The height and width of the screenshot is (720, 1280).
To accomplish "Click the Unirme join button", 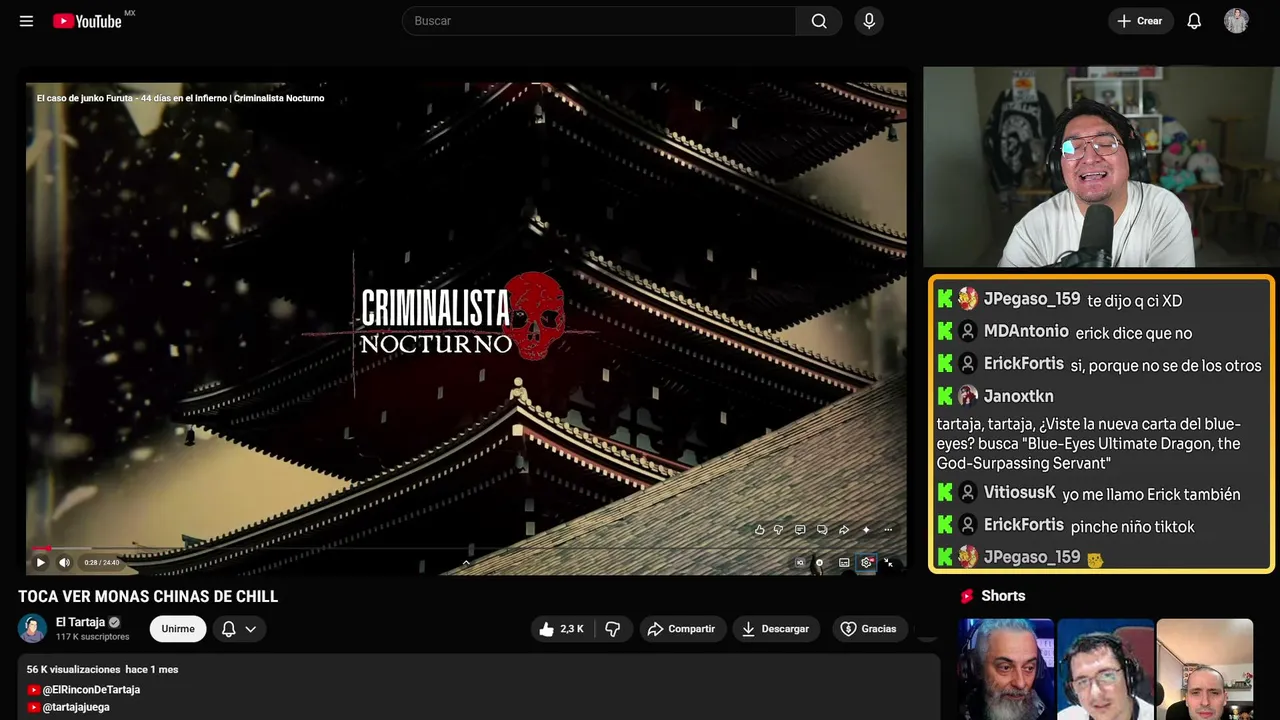I will point(178,629).
